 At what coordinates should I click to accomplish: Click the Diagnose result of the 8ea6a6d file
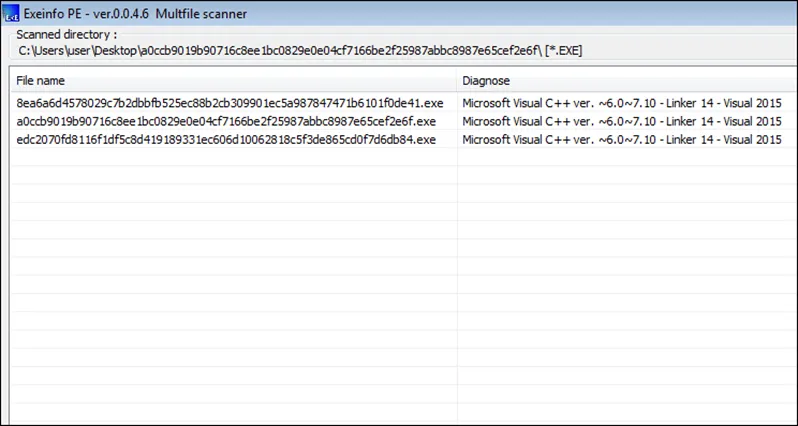pos(621,103)
